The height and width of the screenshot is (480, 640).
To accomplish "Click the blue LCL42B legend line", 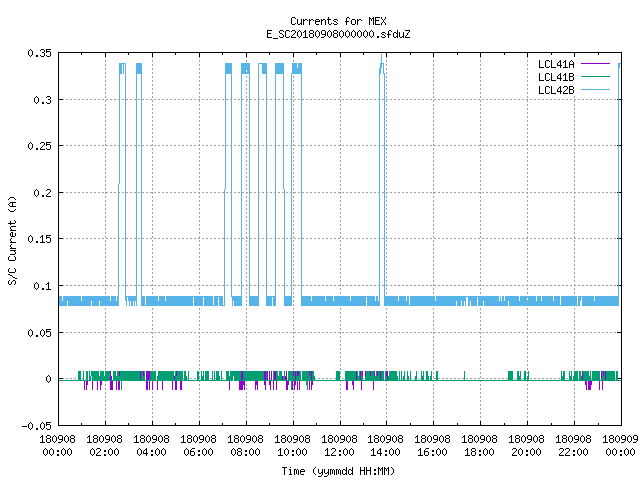I will pos(595,90).
